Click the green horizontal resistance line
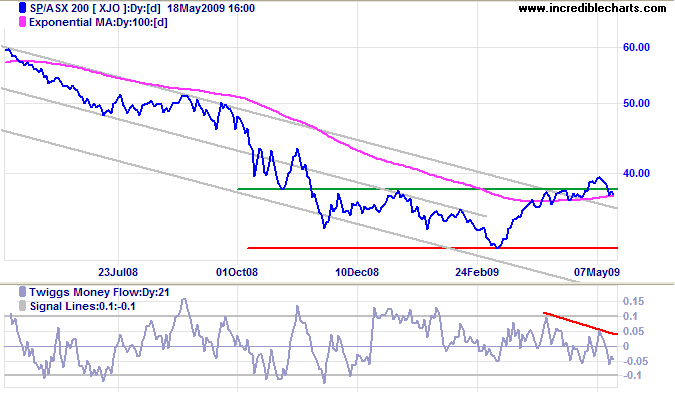The width and height of the screenshot is (675, 395). point(427,189)
